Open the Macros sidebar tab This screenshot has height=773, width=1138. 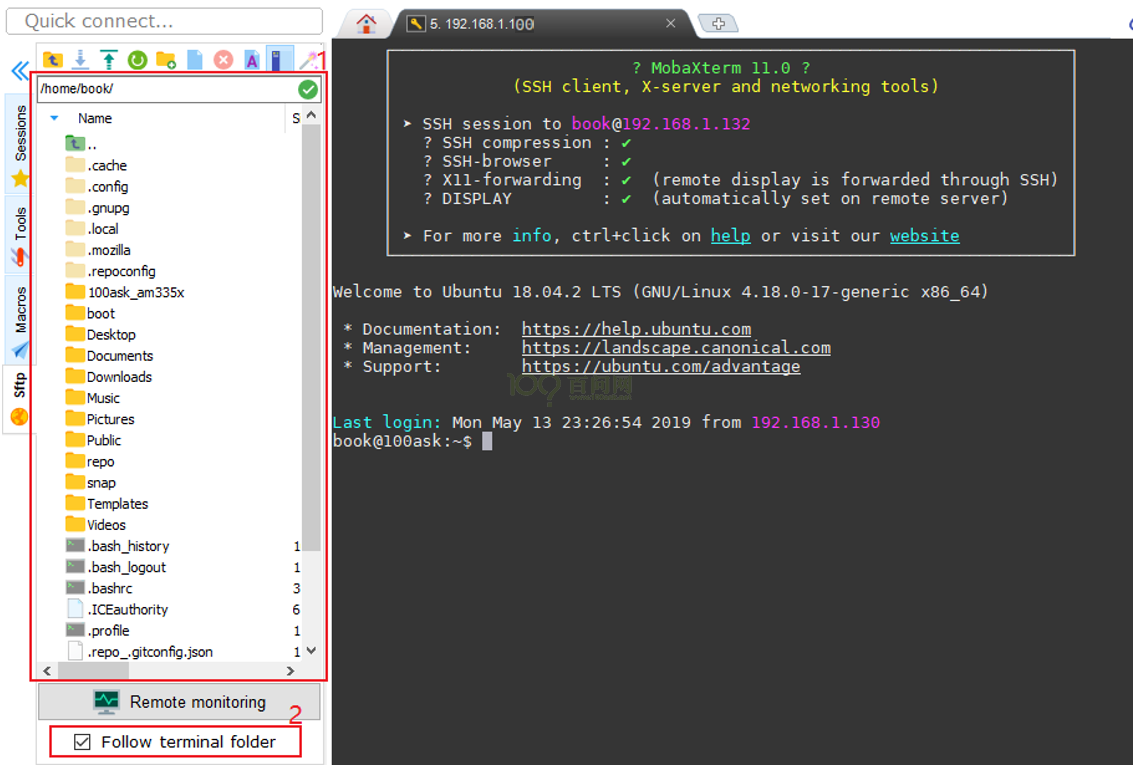tap(20, 319)
